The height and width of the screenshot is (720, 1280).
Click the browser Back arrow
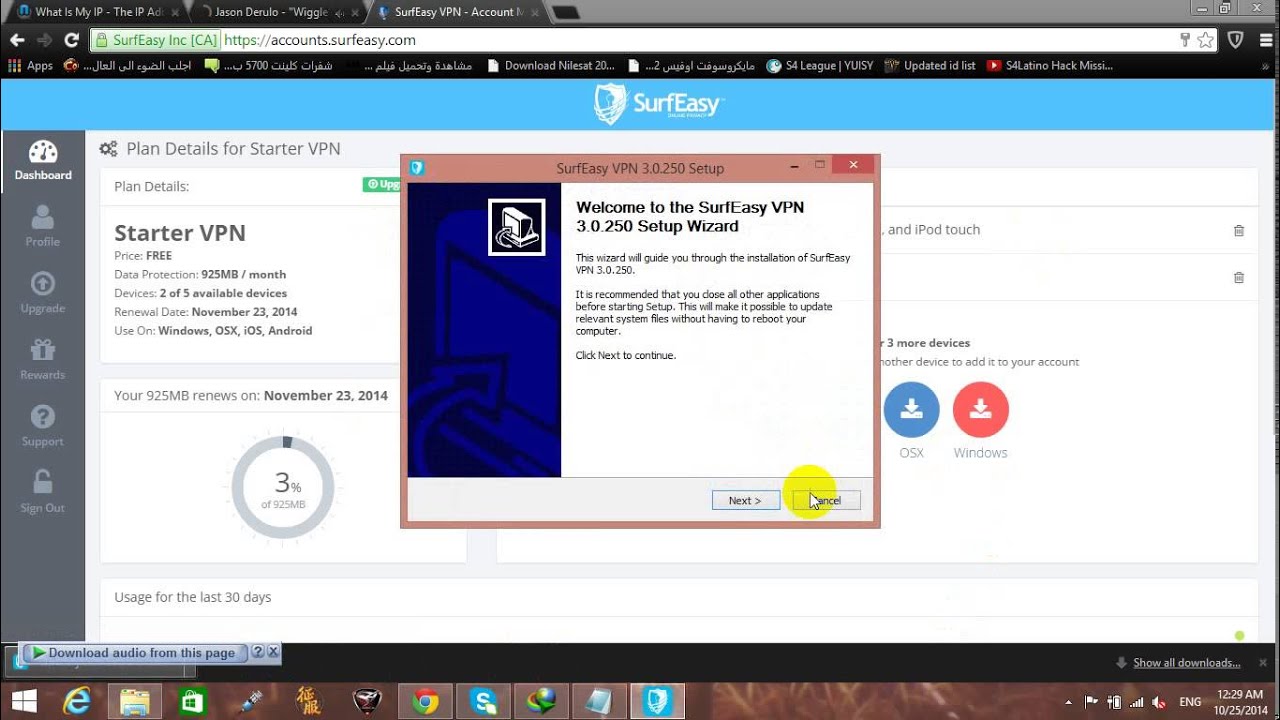tap(16, 40)
